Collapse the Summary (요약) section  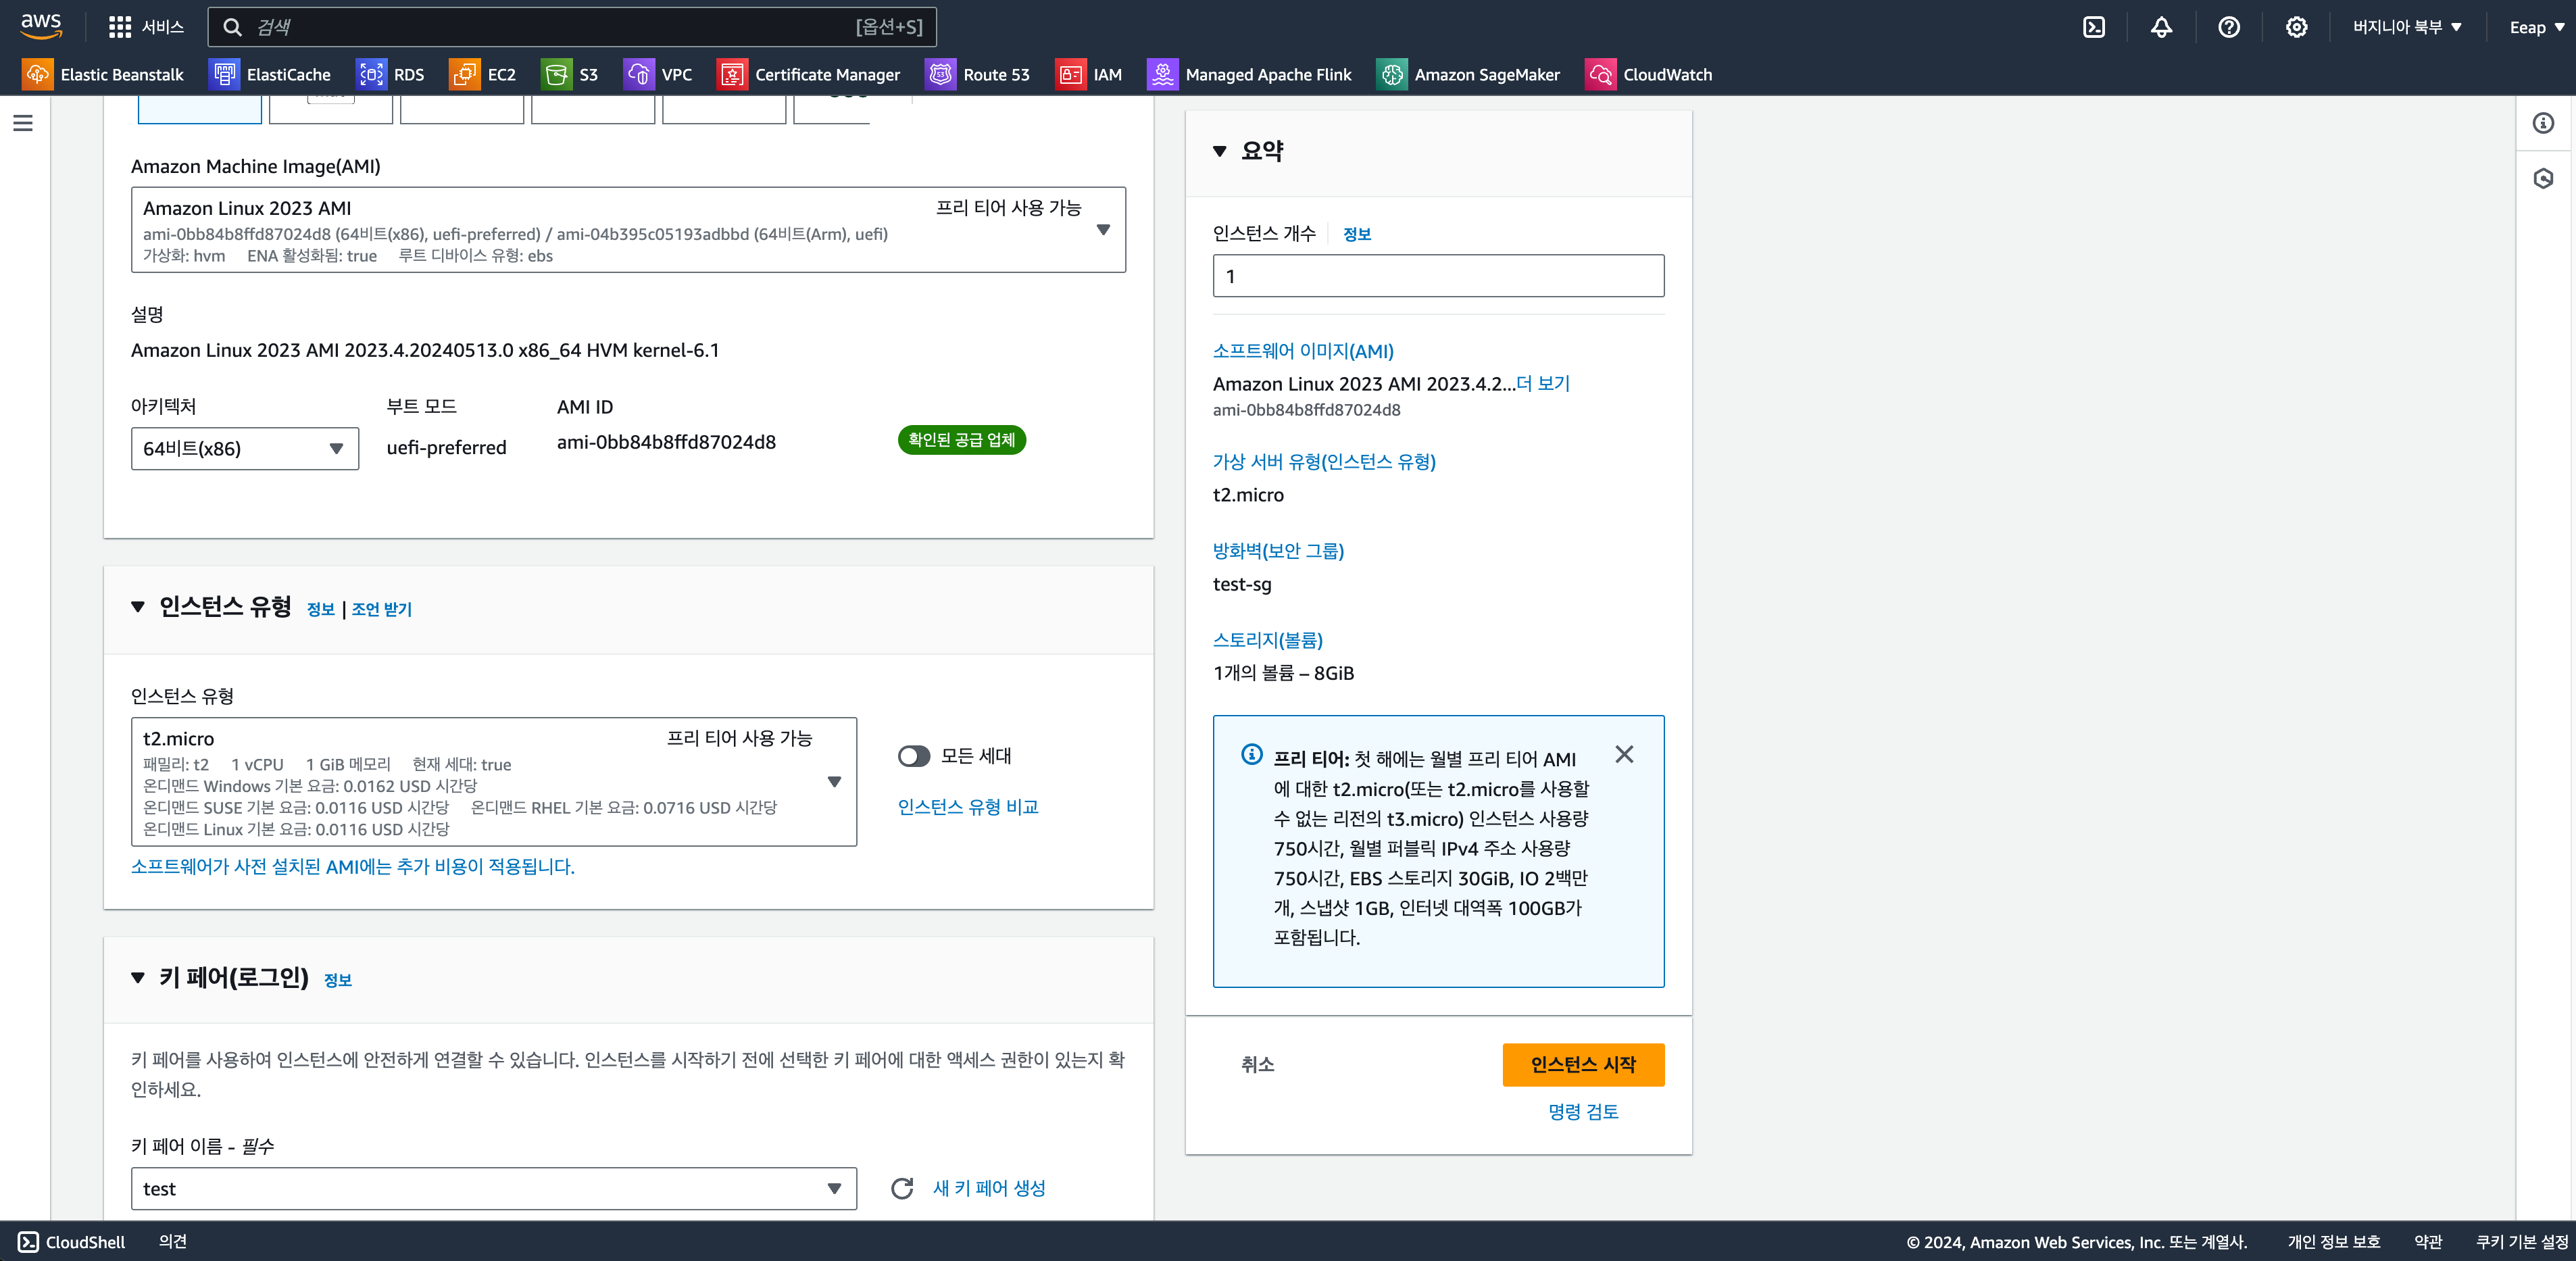point(1219,151)
